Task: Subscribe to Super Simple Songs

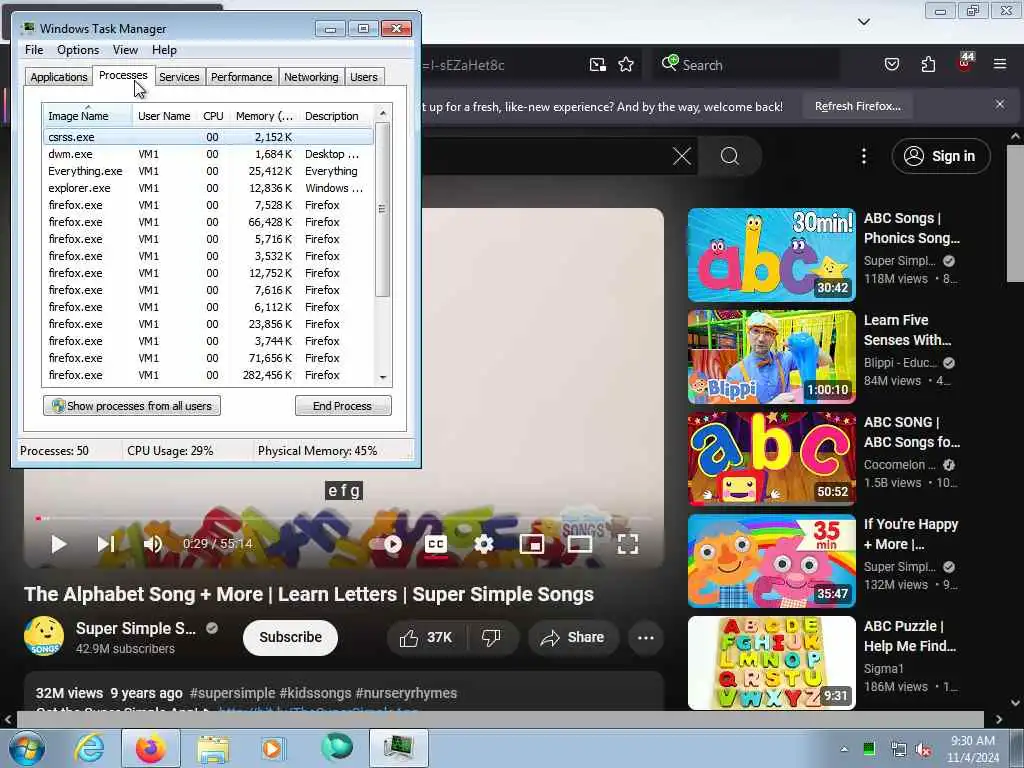Action: 290,637
